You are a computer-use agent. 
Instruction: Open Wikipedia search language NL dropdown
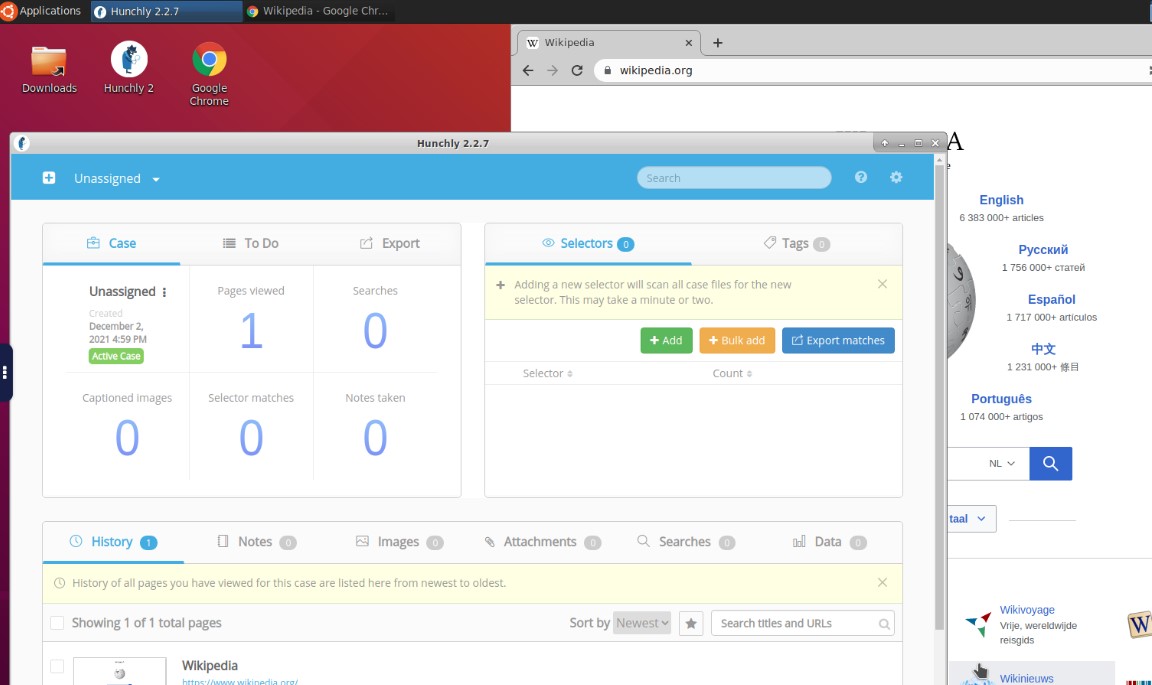point(1002,464)
